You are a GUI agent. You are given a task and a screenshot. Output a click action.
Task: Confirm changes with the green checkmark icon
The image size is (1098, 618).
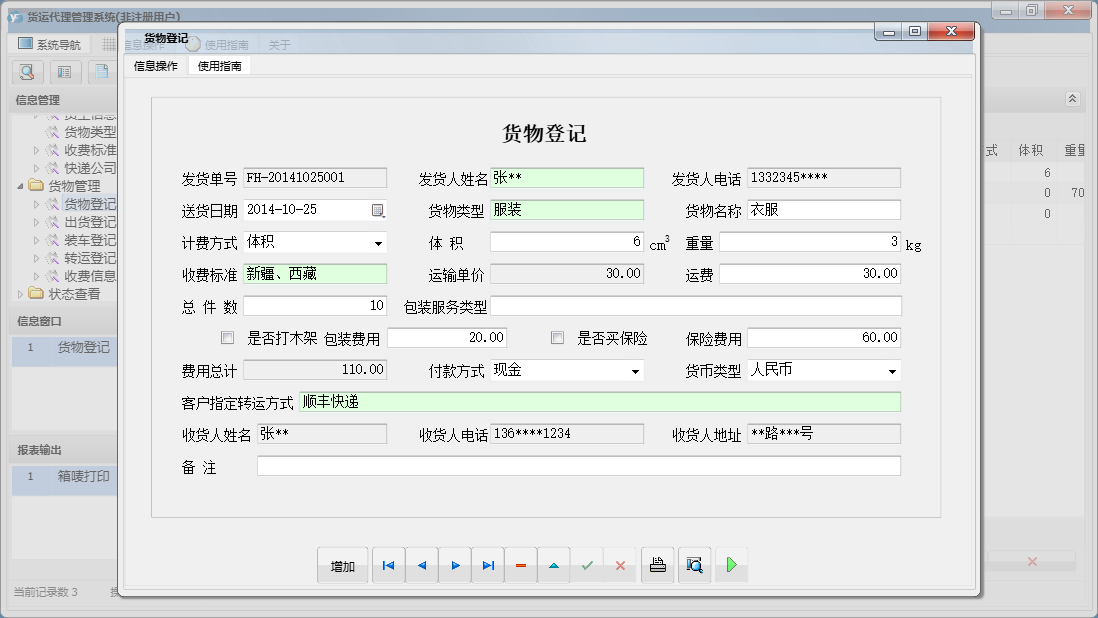click(x=587, y=565)
